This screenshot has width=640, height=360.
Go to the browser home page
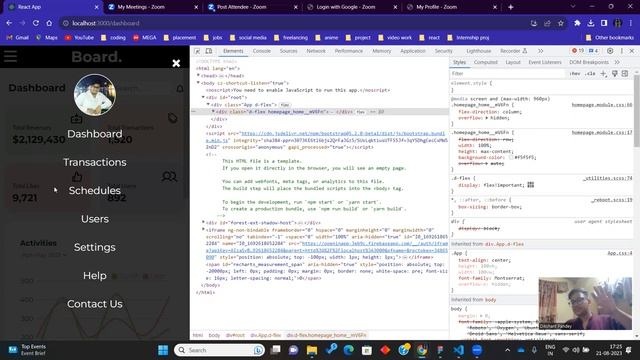pos(49,23)
